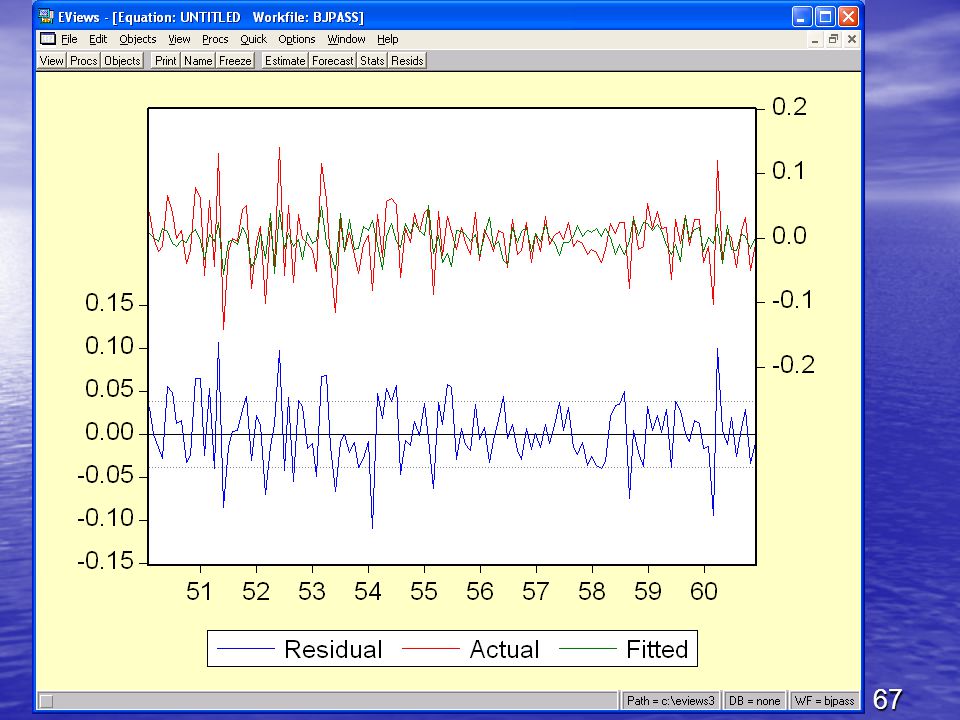960x720 pixels.
Task: Click the Residual legend entry
Action: (333, 649)
